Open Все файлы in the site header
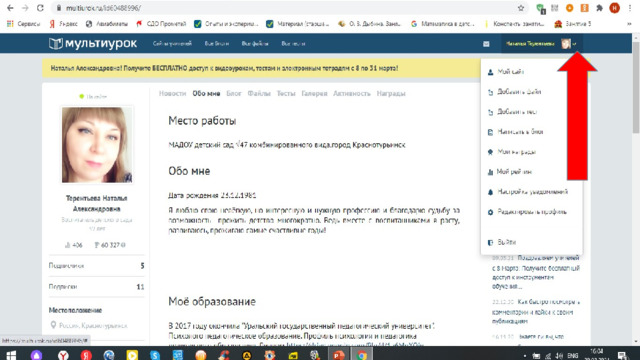Image resolution: width=640 pixels, height=360 pixels. [x=255, y=44]
